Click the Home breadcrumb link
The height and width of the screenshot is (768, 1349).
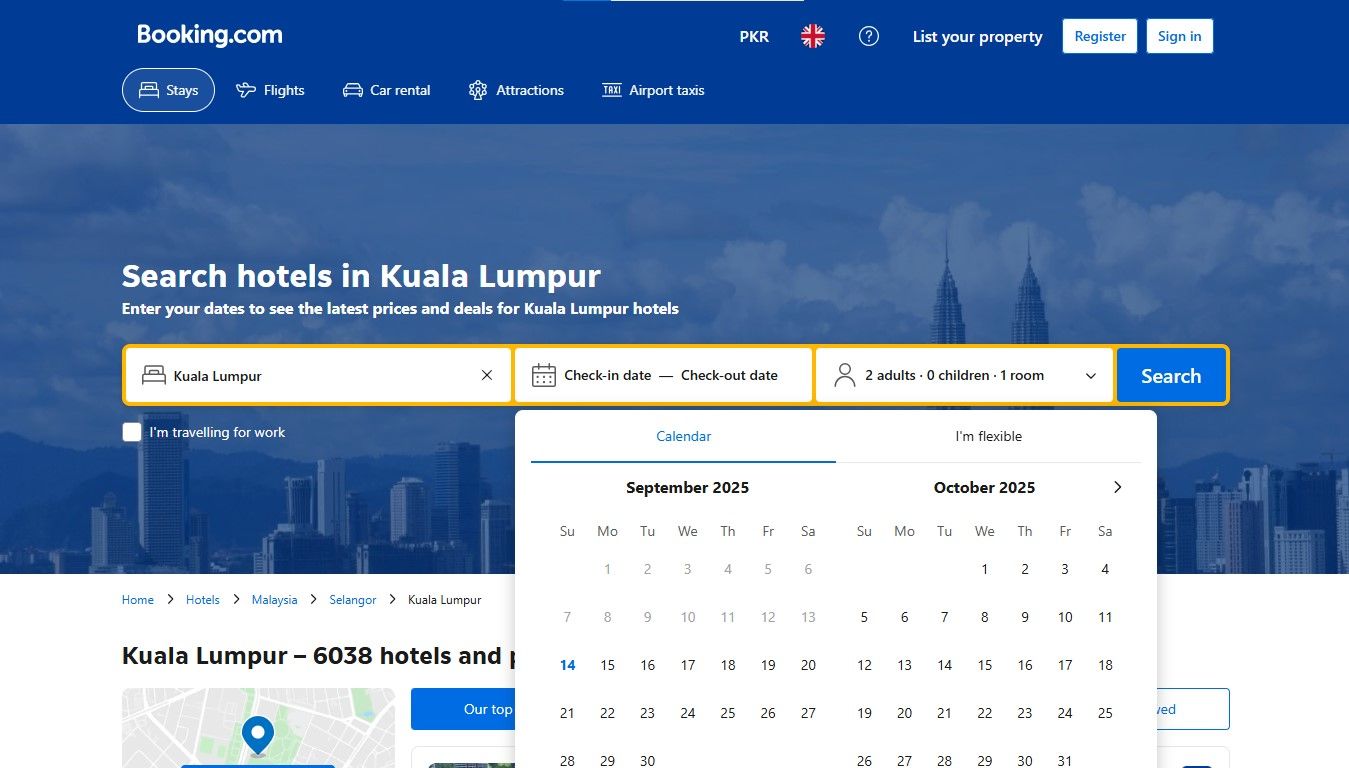[x=138, y=600]
